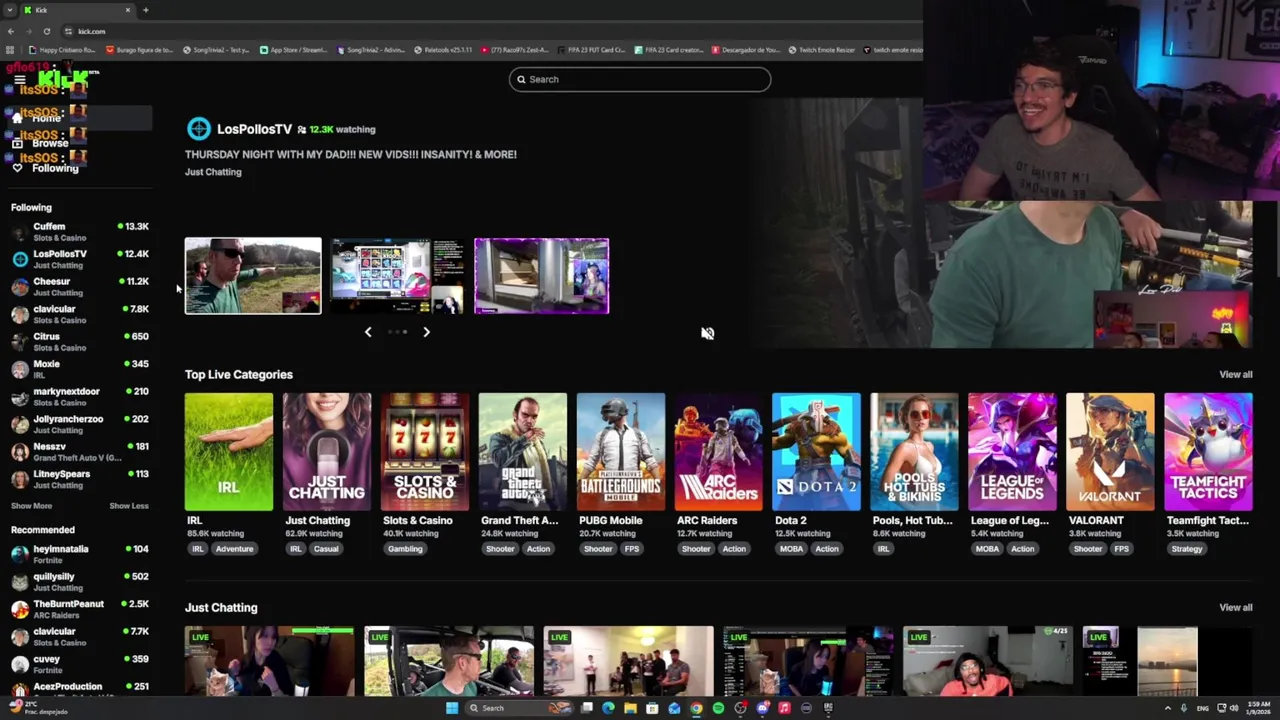Click Show More in Following list
Image resolution: width=1280 pixels, height=720 pixels.
pyautogui.click(x=31, y=506)
